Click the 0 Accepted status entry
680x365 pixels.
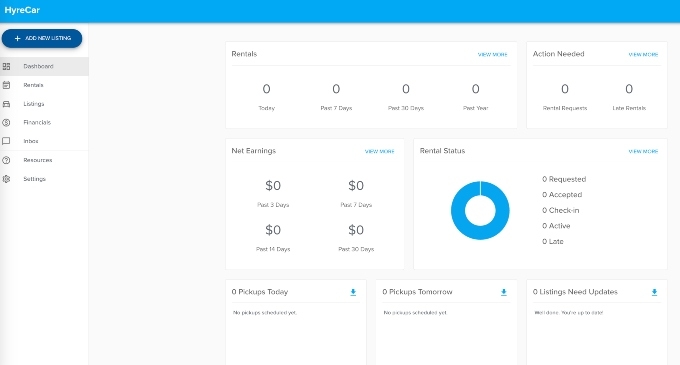click(x=562, y=195)
